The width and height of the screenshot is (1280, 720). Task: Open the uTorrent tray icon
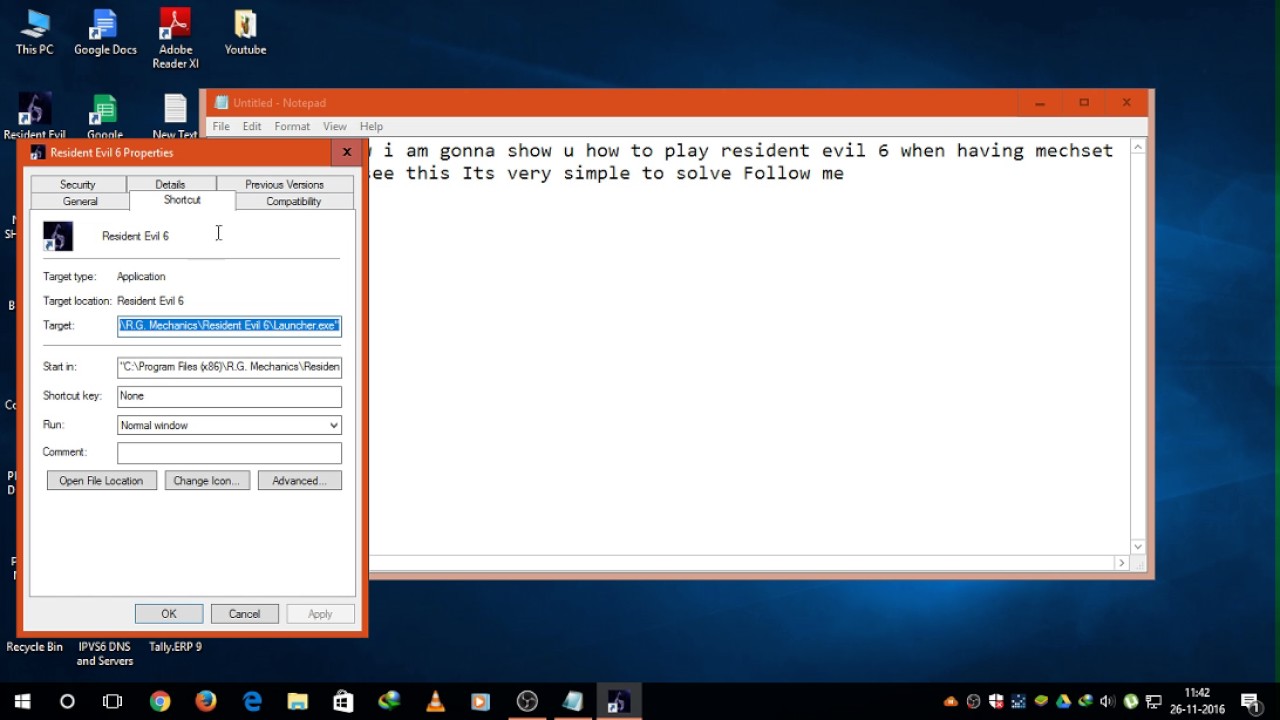pos(1131,701)
